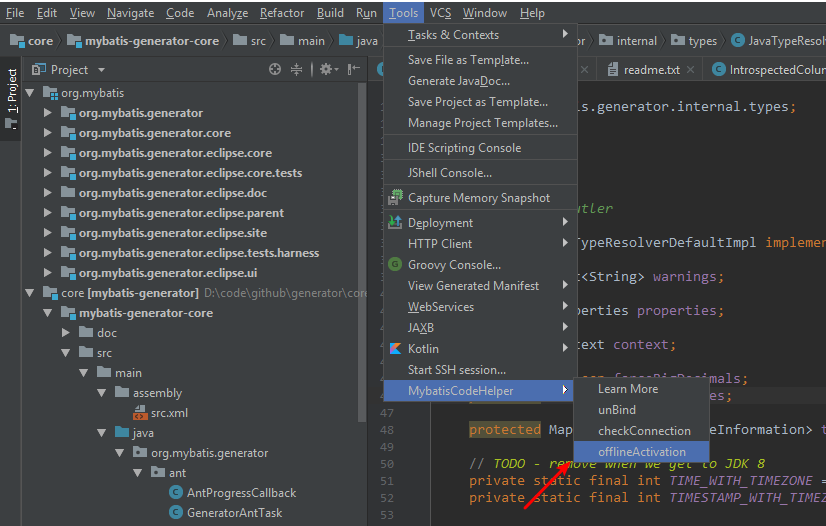The width and height of the screenshot is (826, 526).
Task: Click the locate-in-project target icon
Action: (x=274, y=69)
